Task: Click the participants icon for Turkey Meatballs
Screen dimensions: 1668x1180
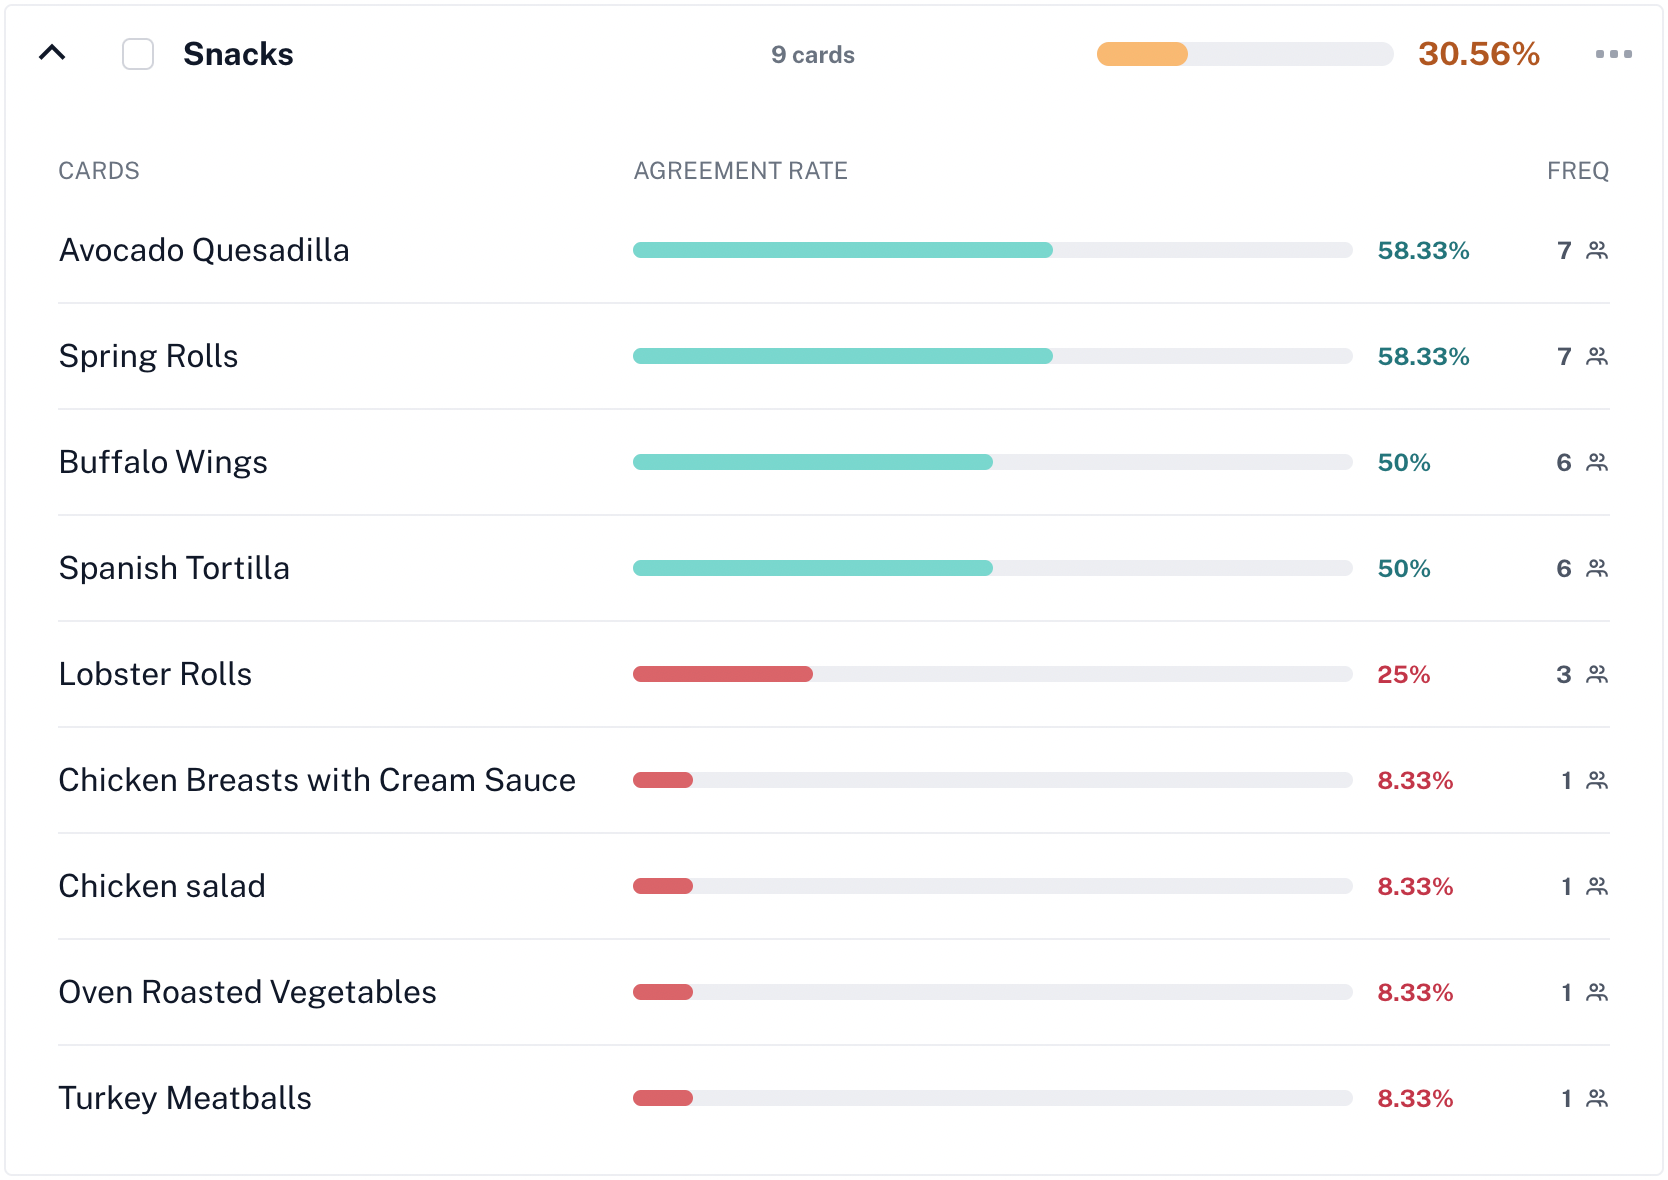Action: pyautogui.click(x=1597, y=1098)
